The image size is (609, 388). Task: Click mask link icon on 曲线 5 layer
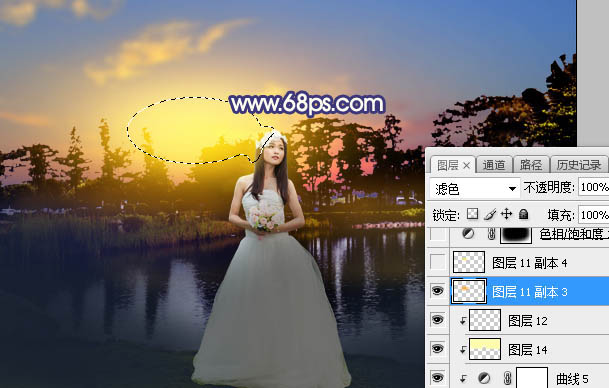click(506, 378)
